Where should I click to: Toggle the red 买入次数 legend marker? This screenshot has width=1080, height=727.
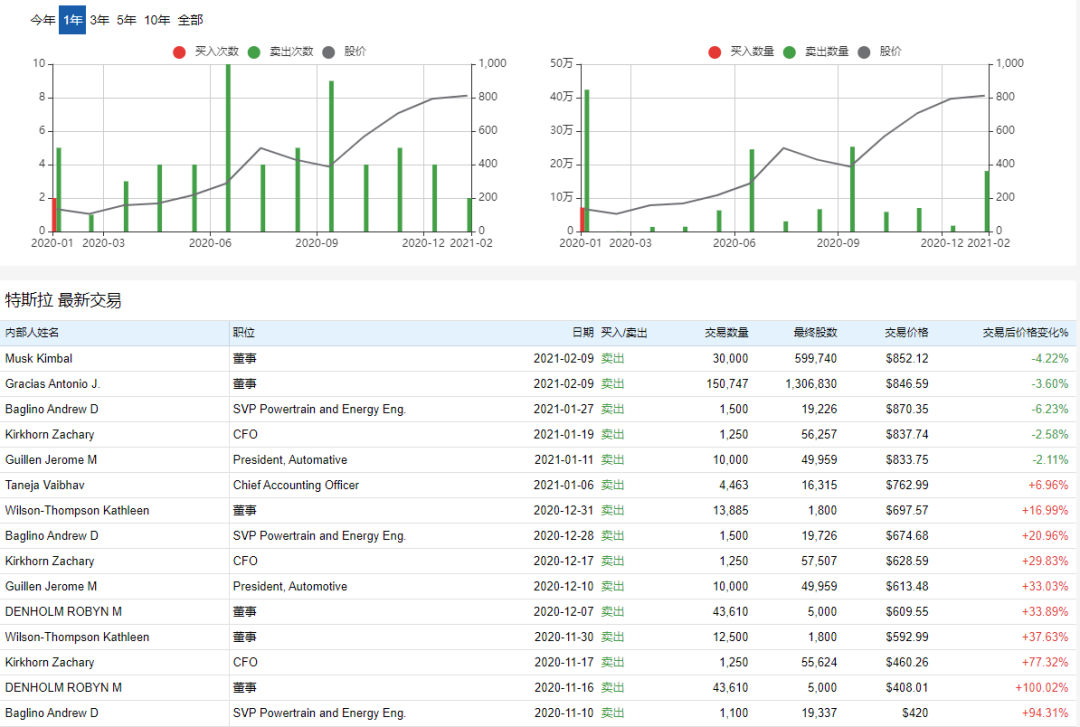(x=179, y=52)
